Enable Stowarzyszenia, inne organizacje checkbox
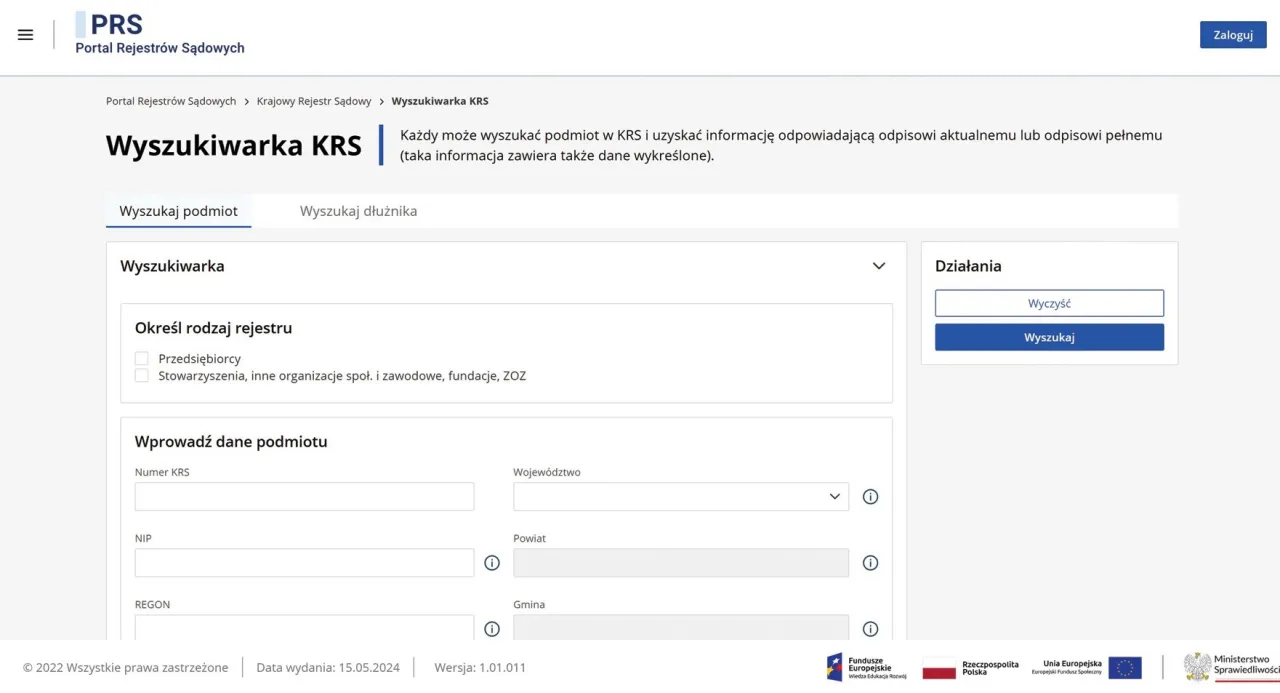This screenshot has width=1280, height=693. point(142,376)
